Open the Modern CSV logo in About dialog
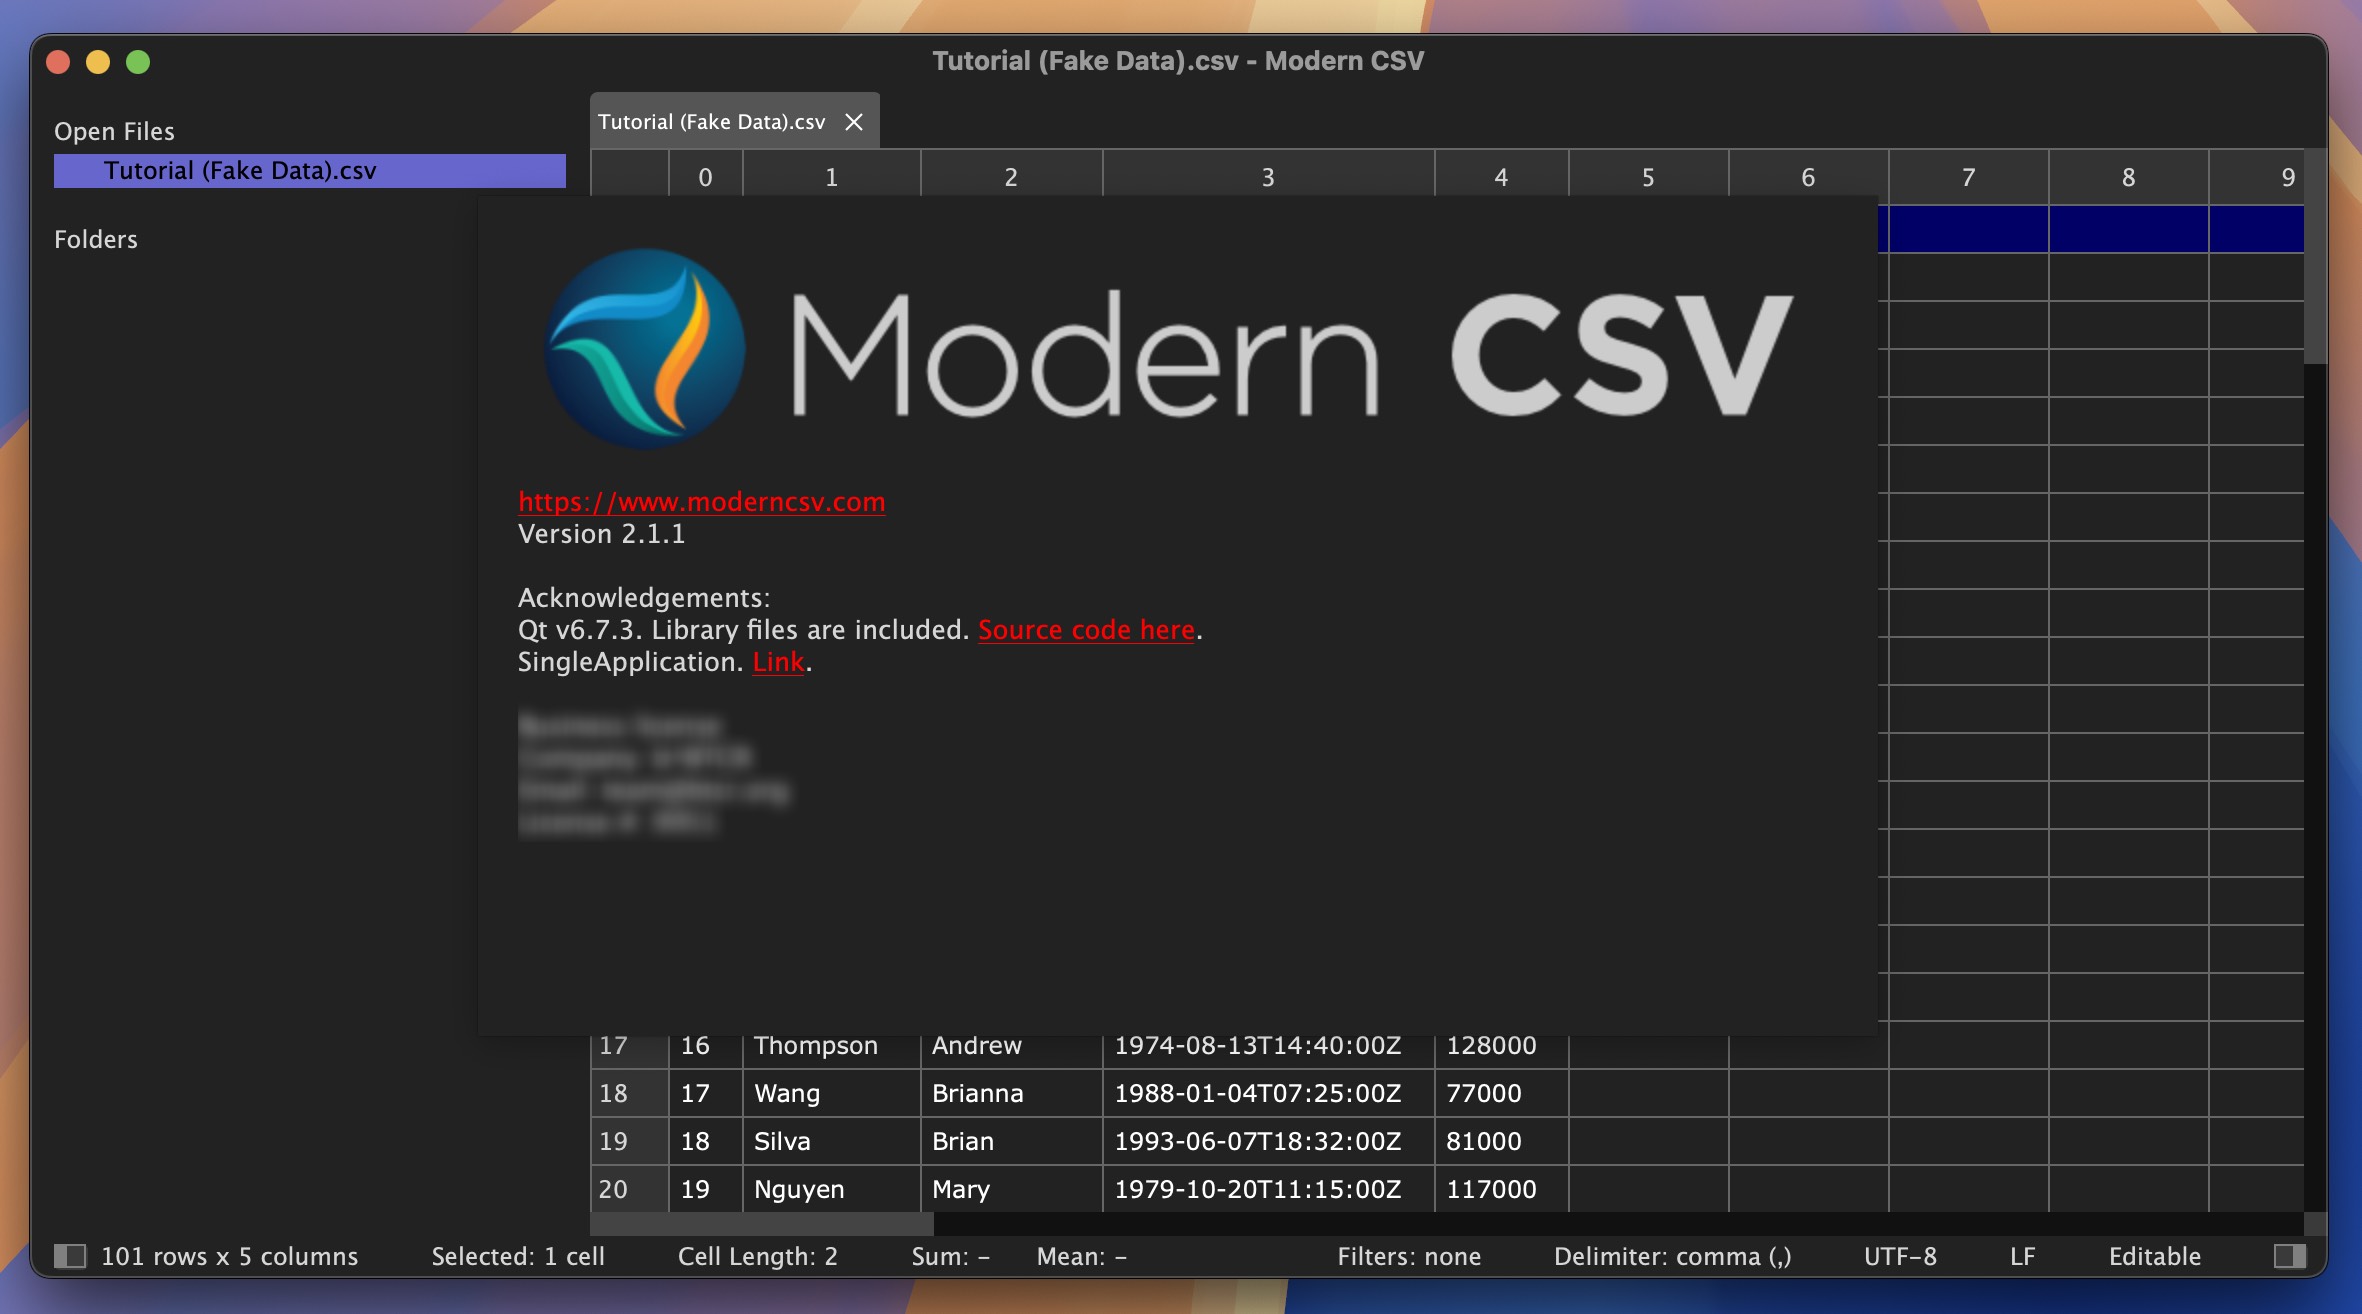Screen dimensions: 2362x1314 (x=1169, y=350)
